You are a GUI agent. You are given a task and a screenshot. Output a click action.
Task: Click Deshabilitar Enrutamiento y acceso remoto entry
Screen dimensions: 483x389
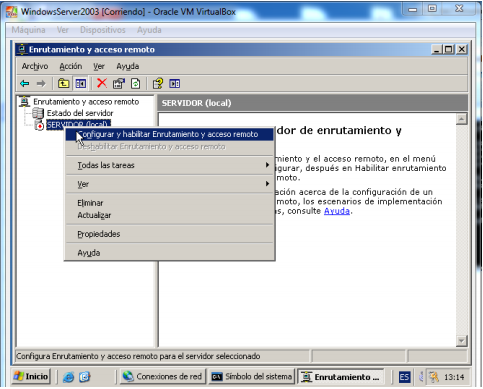[x=170, y=147]
